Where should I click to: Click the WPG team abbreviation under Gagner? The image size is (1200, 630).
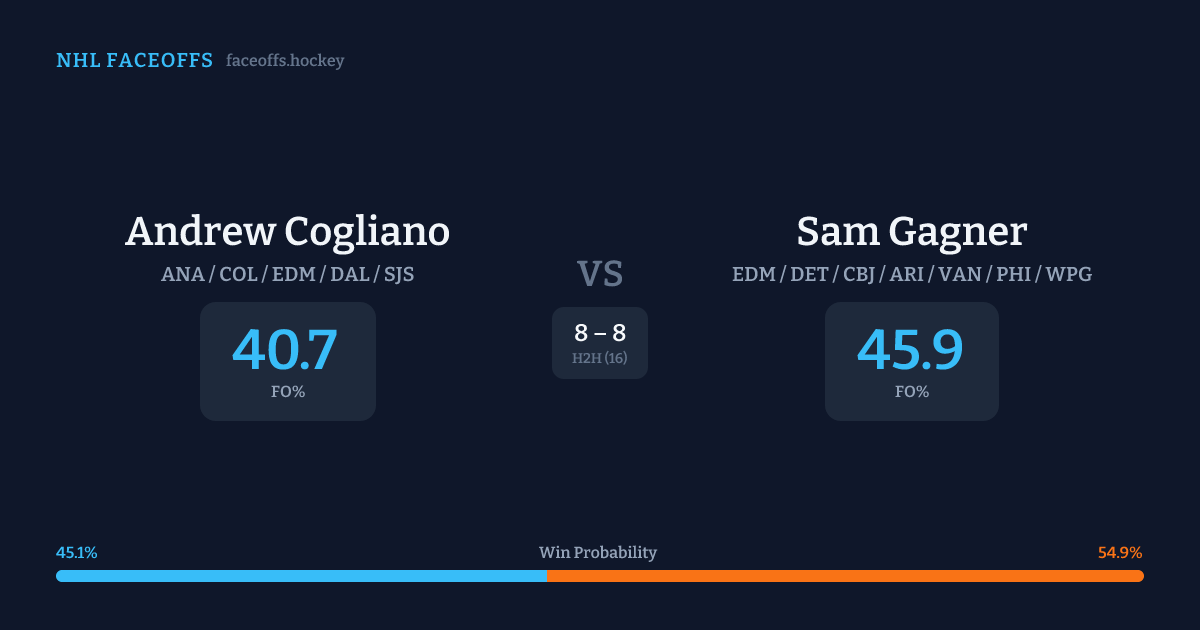[x=1068, y=274]
